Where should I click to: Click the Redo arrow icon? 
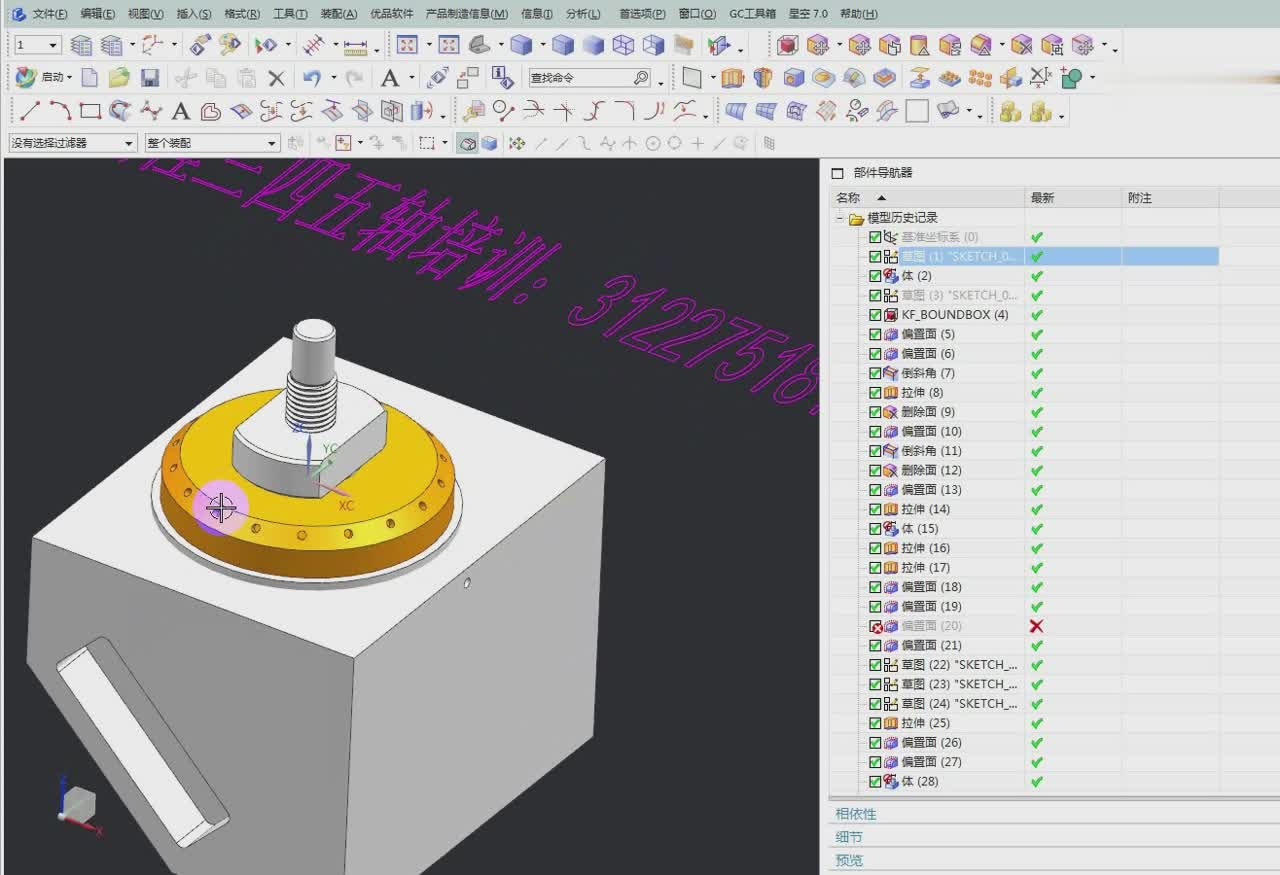coord(354,78)
